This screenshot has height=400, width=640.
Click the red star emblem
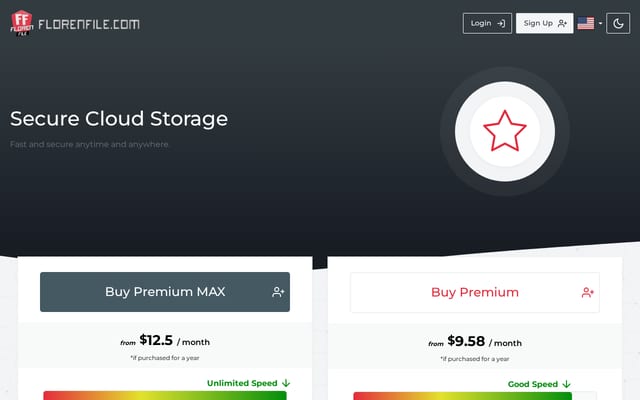[x=505, y=131]
